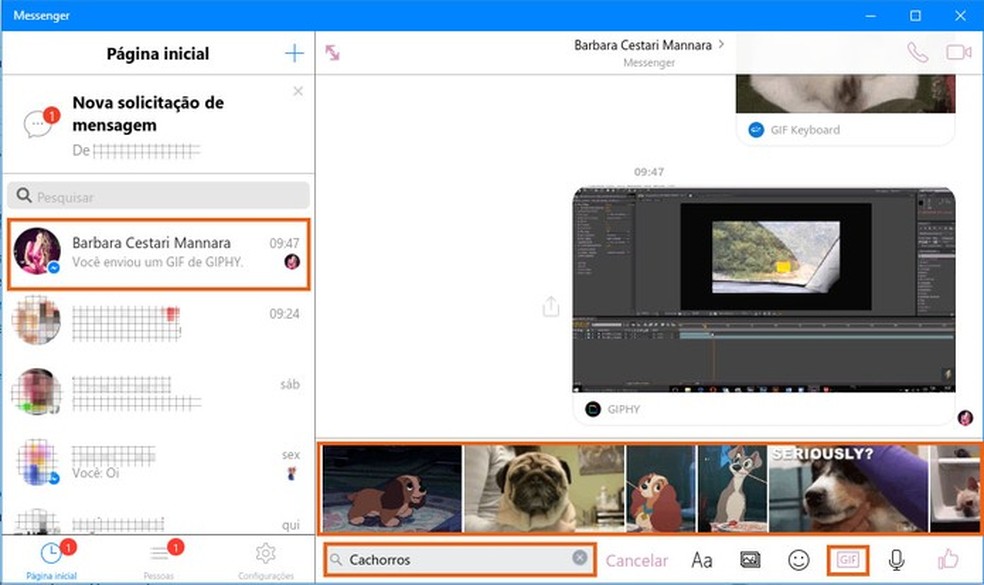The height and width of the screenshot is (585, 984).
Task: Switch to the Página inicial tab
Action: pos(50,559)
